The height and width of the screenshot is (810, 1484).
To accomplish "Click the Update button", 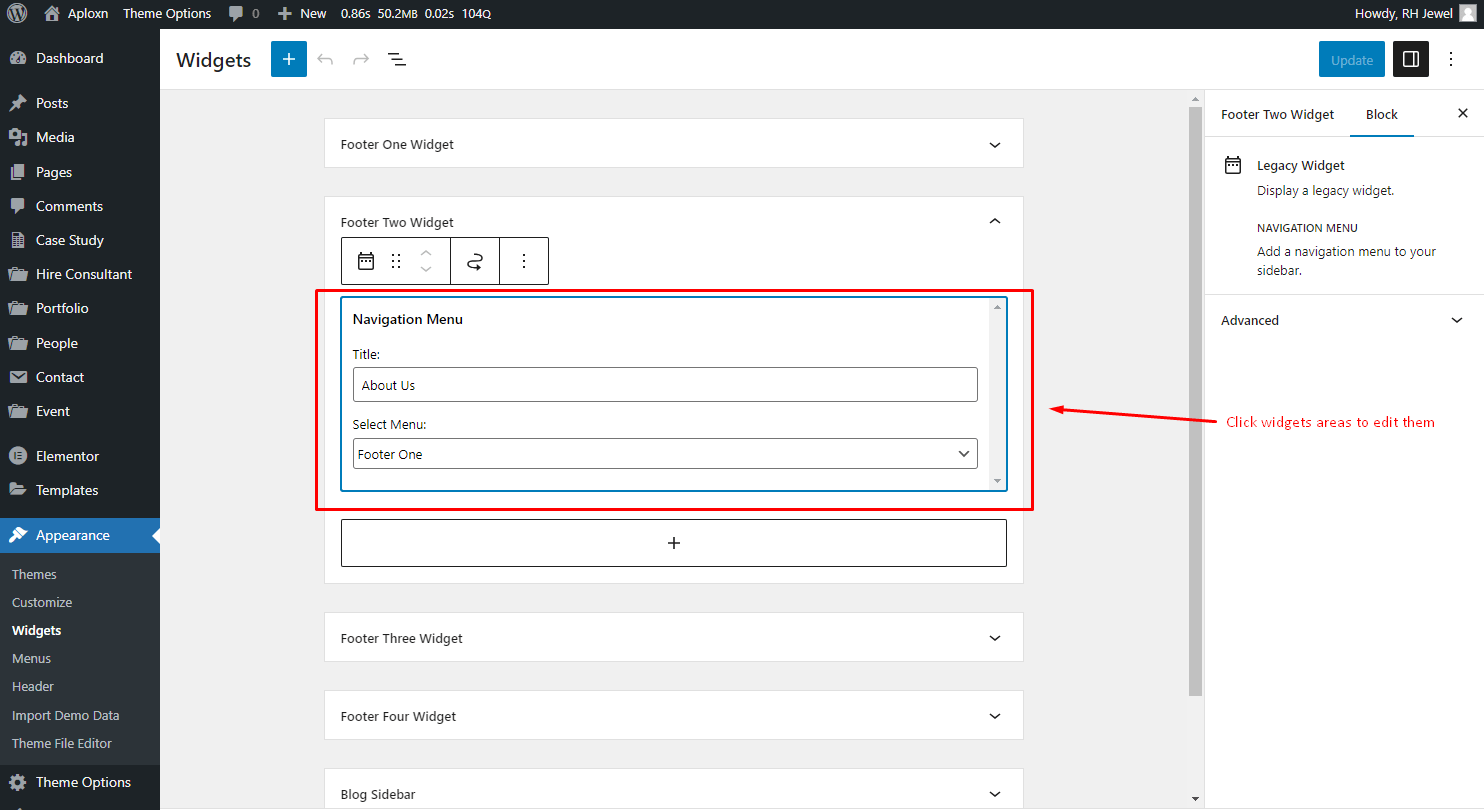I will (x=1352, y=59).
